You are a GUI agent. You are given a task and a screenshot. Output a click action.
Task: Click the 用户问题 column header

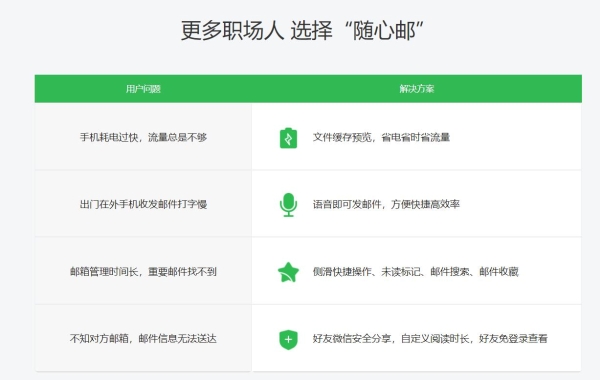143,89
